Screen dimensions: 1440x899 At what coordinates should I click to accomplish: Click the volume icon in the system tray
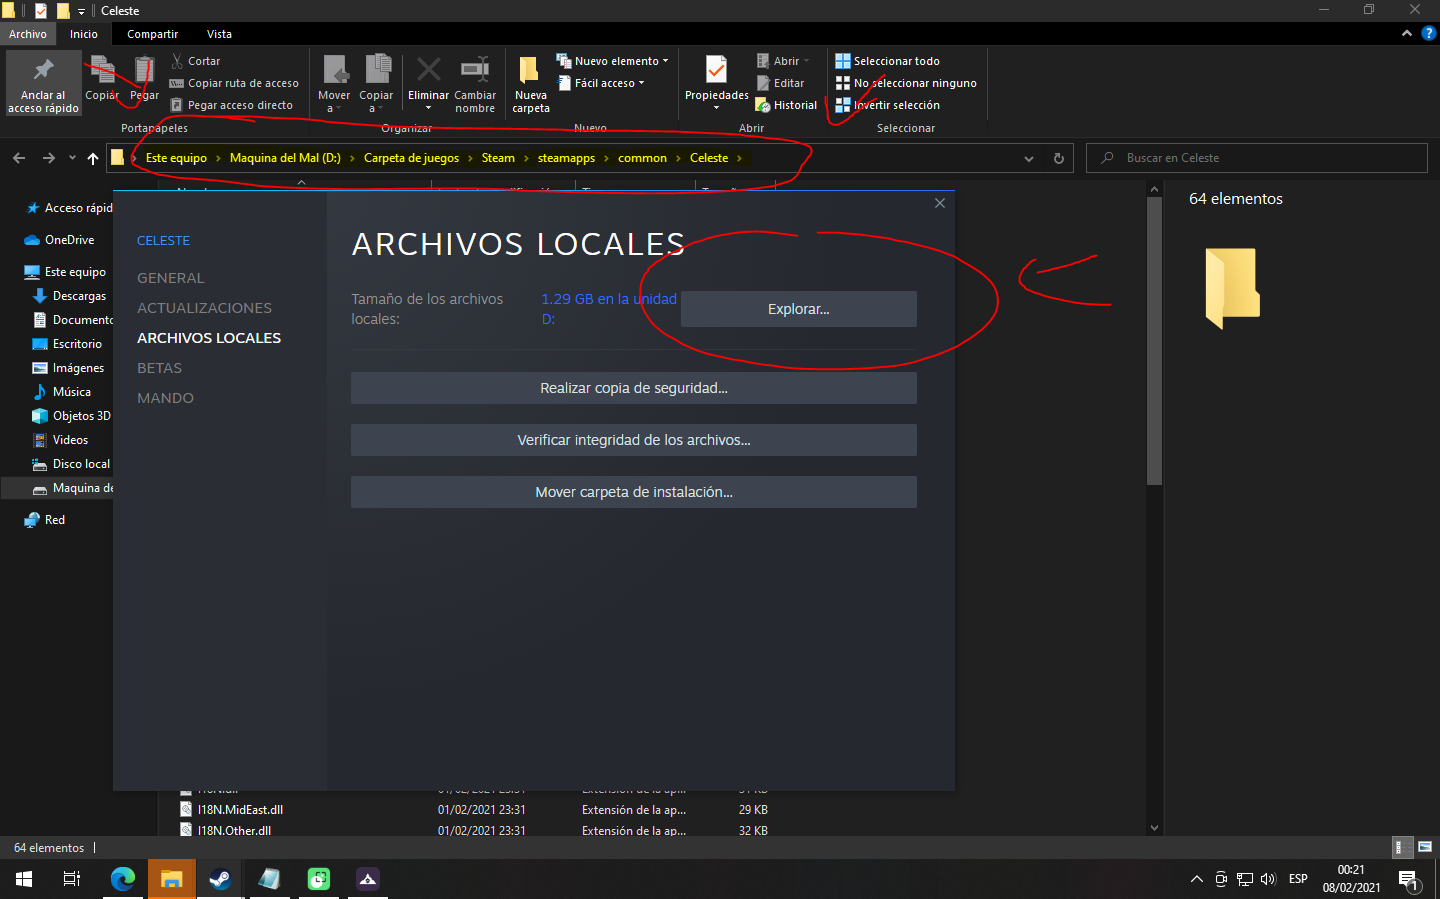click(x=1268, y=879)
